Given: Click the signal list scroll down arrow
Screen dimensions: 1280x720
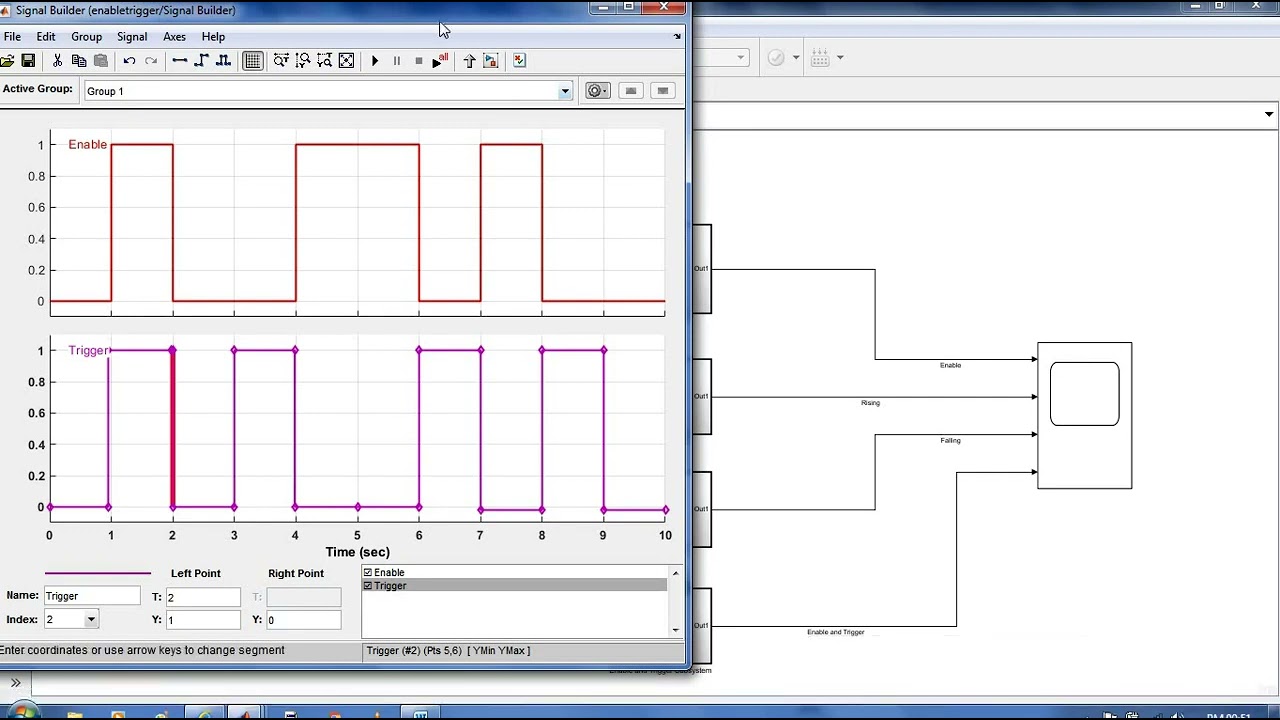Looking at the screenshot, I should (x=676, y=630).
